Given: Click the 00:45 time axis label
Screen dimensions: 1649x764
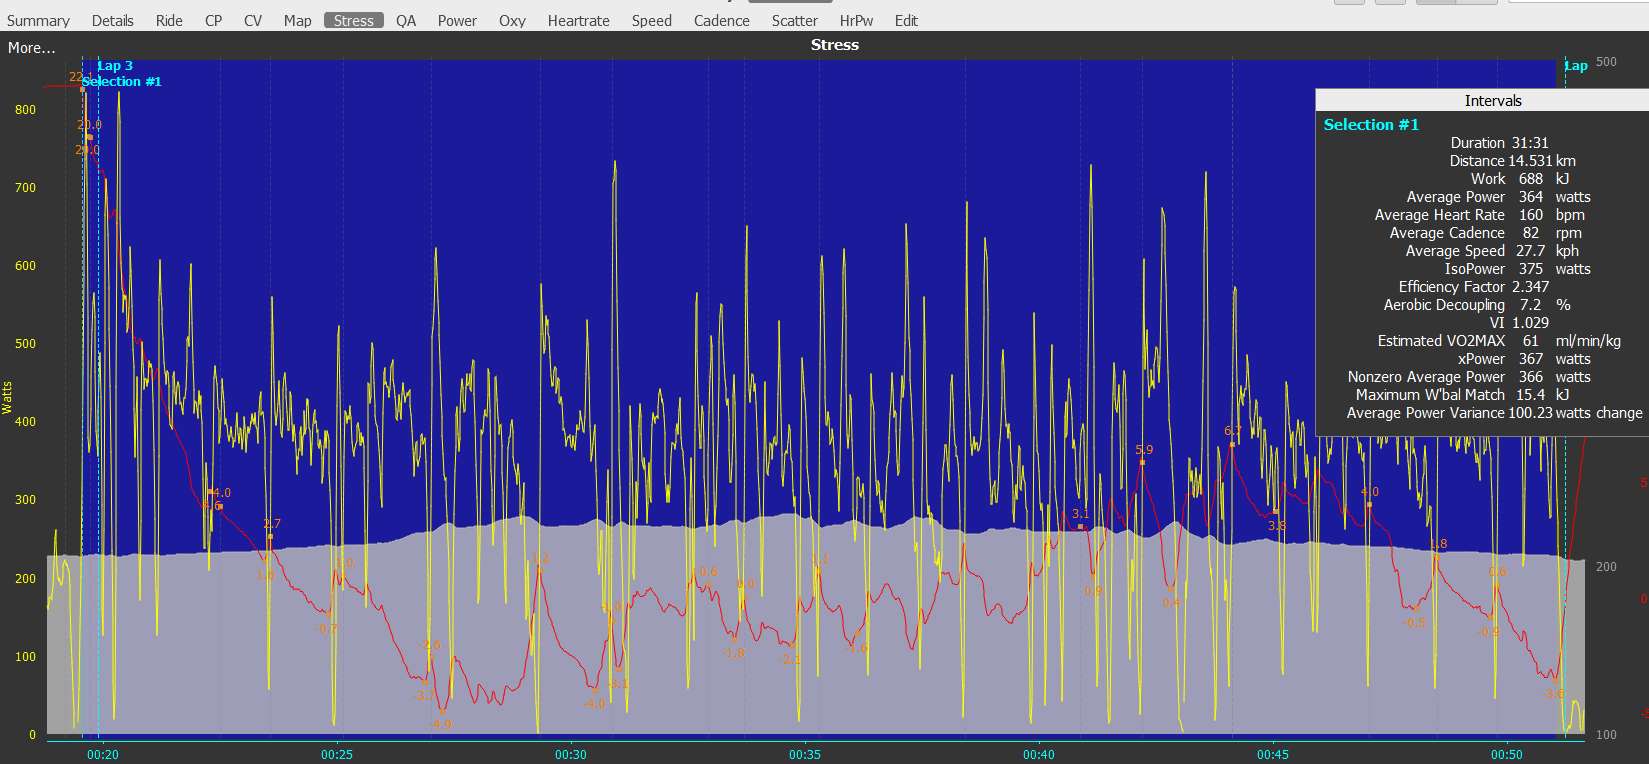Looking at the screenshot, I should [x=1273, y=755].
